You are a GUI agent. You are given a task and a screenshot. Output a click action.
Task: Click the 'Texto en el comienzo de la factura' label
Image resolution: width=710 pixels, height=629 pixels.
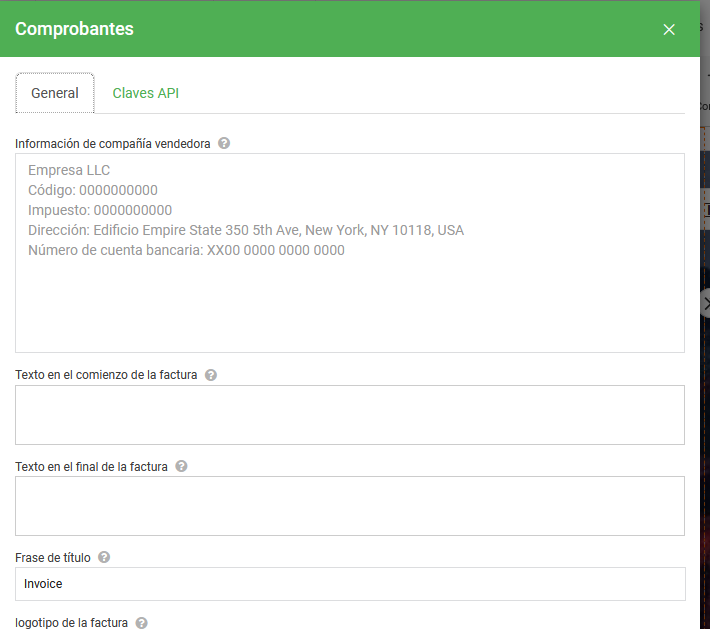click(x=106, y=375)
